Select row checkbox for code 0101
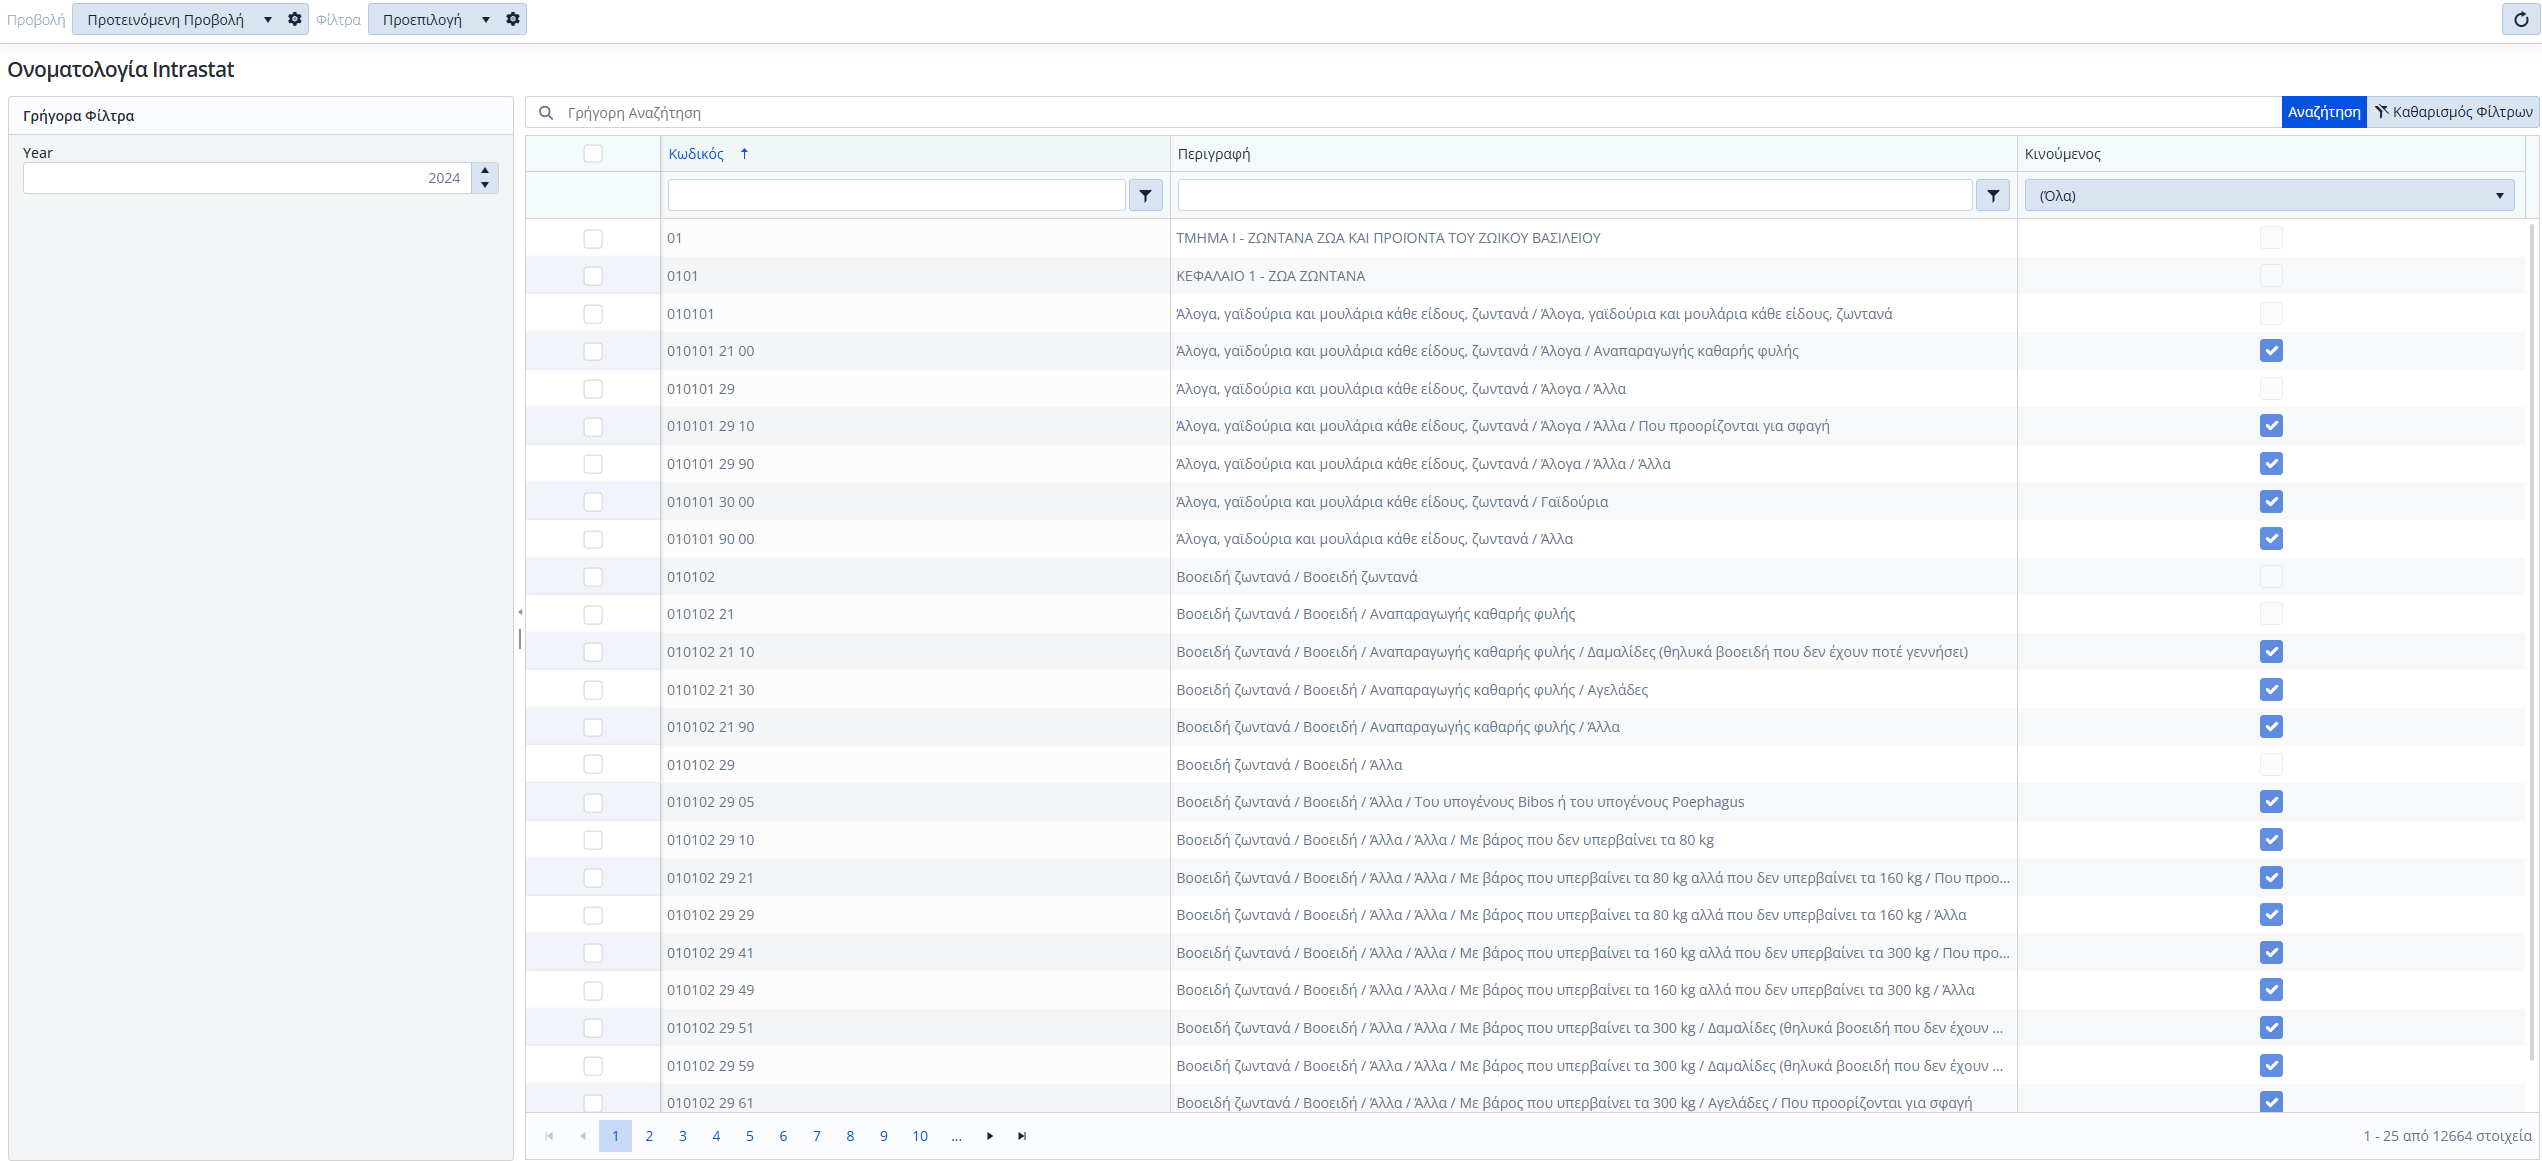The image size is (2542, 1161). [x=593, y=276]
